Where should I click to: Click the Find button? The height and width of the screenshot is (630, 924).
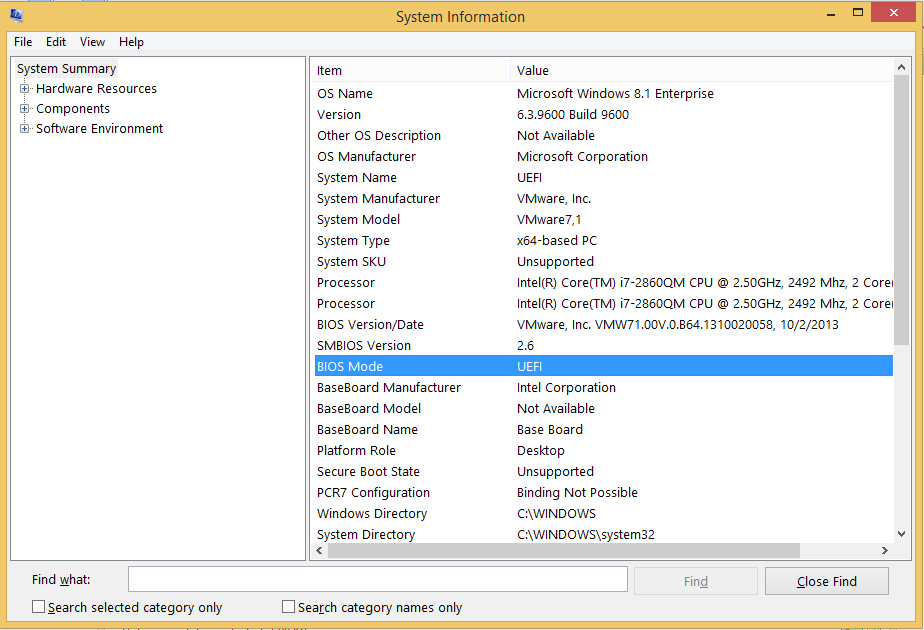[x=696, y=582]
